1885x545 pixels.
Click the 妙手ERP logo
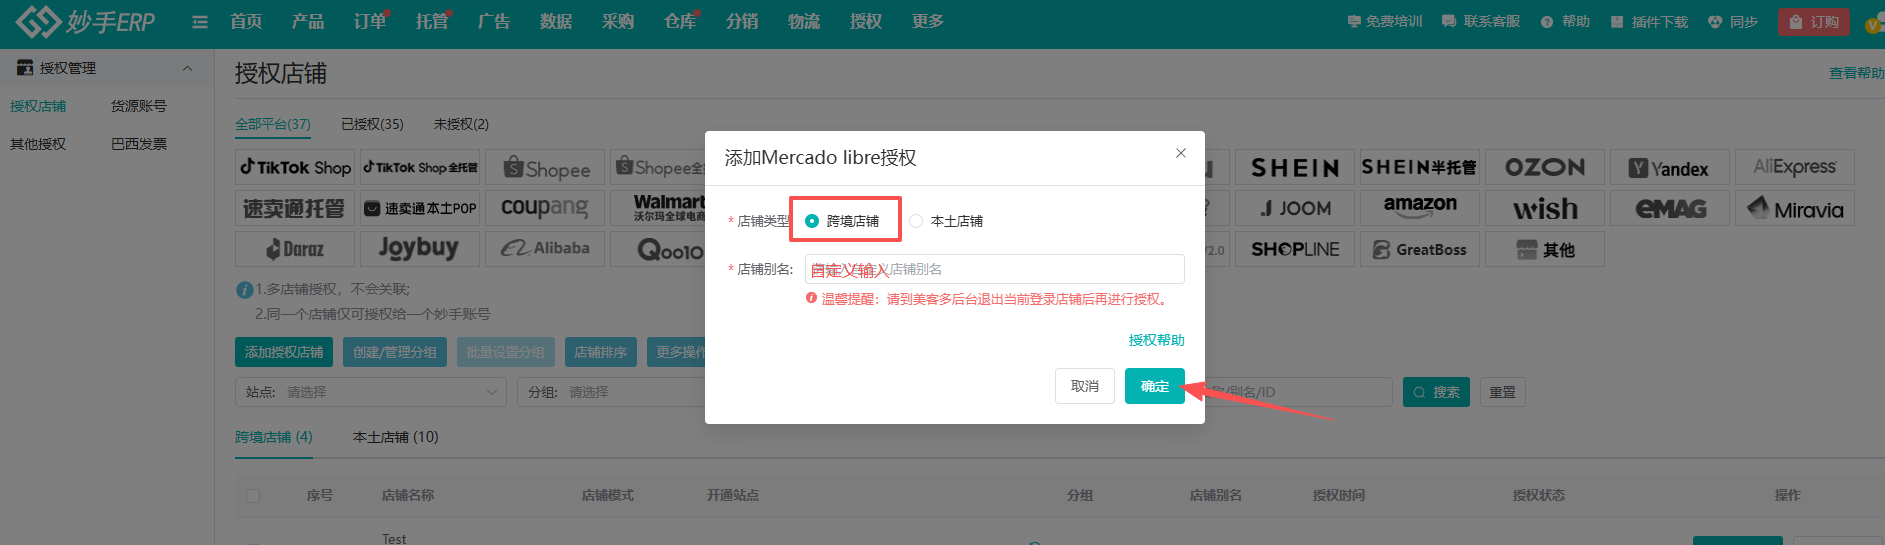(x=85, y=21)
